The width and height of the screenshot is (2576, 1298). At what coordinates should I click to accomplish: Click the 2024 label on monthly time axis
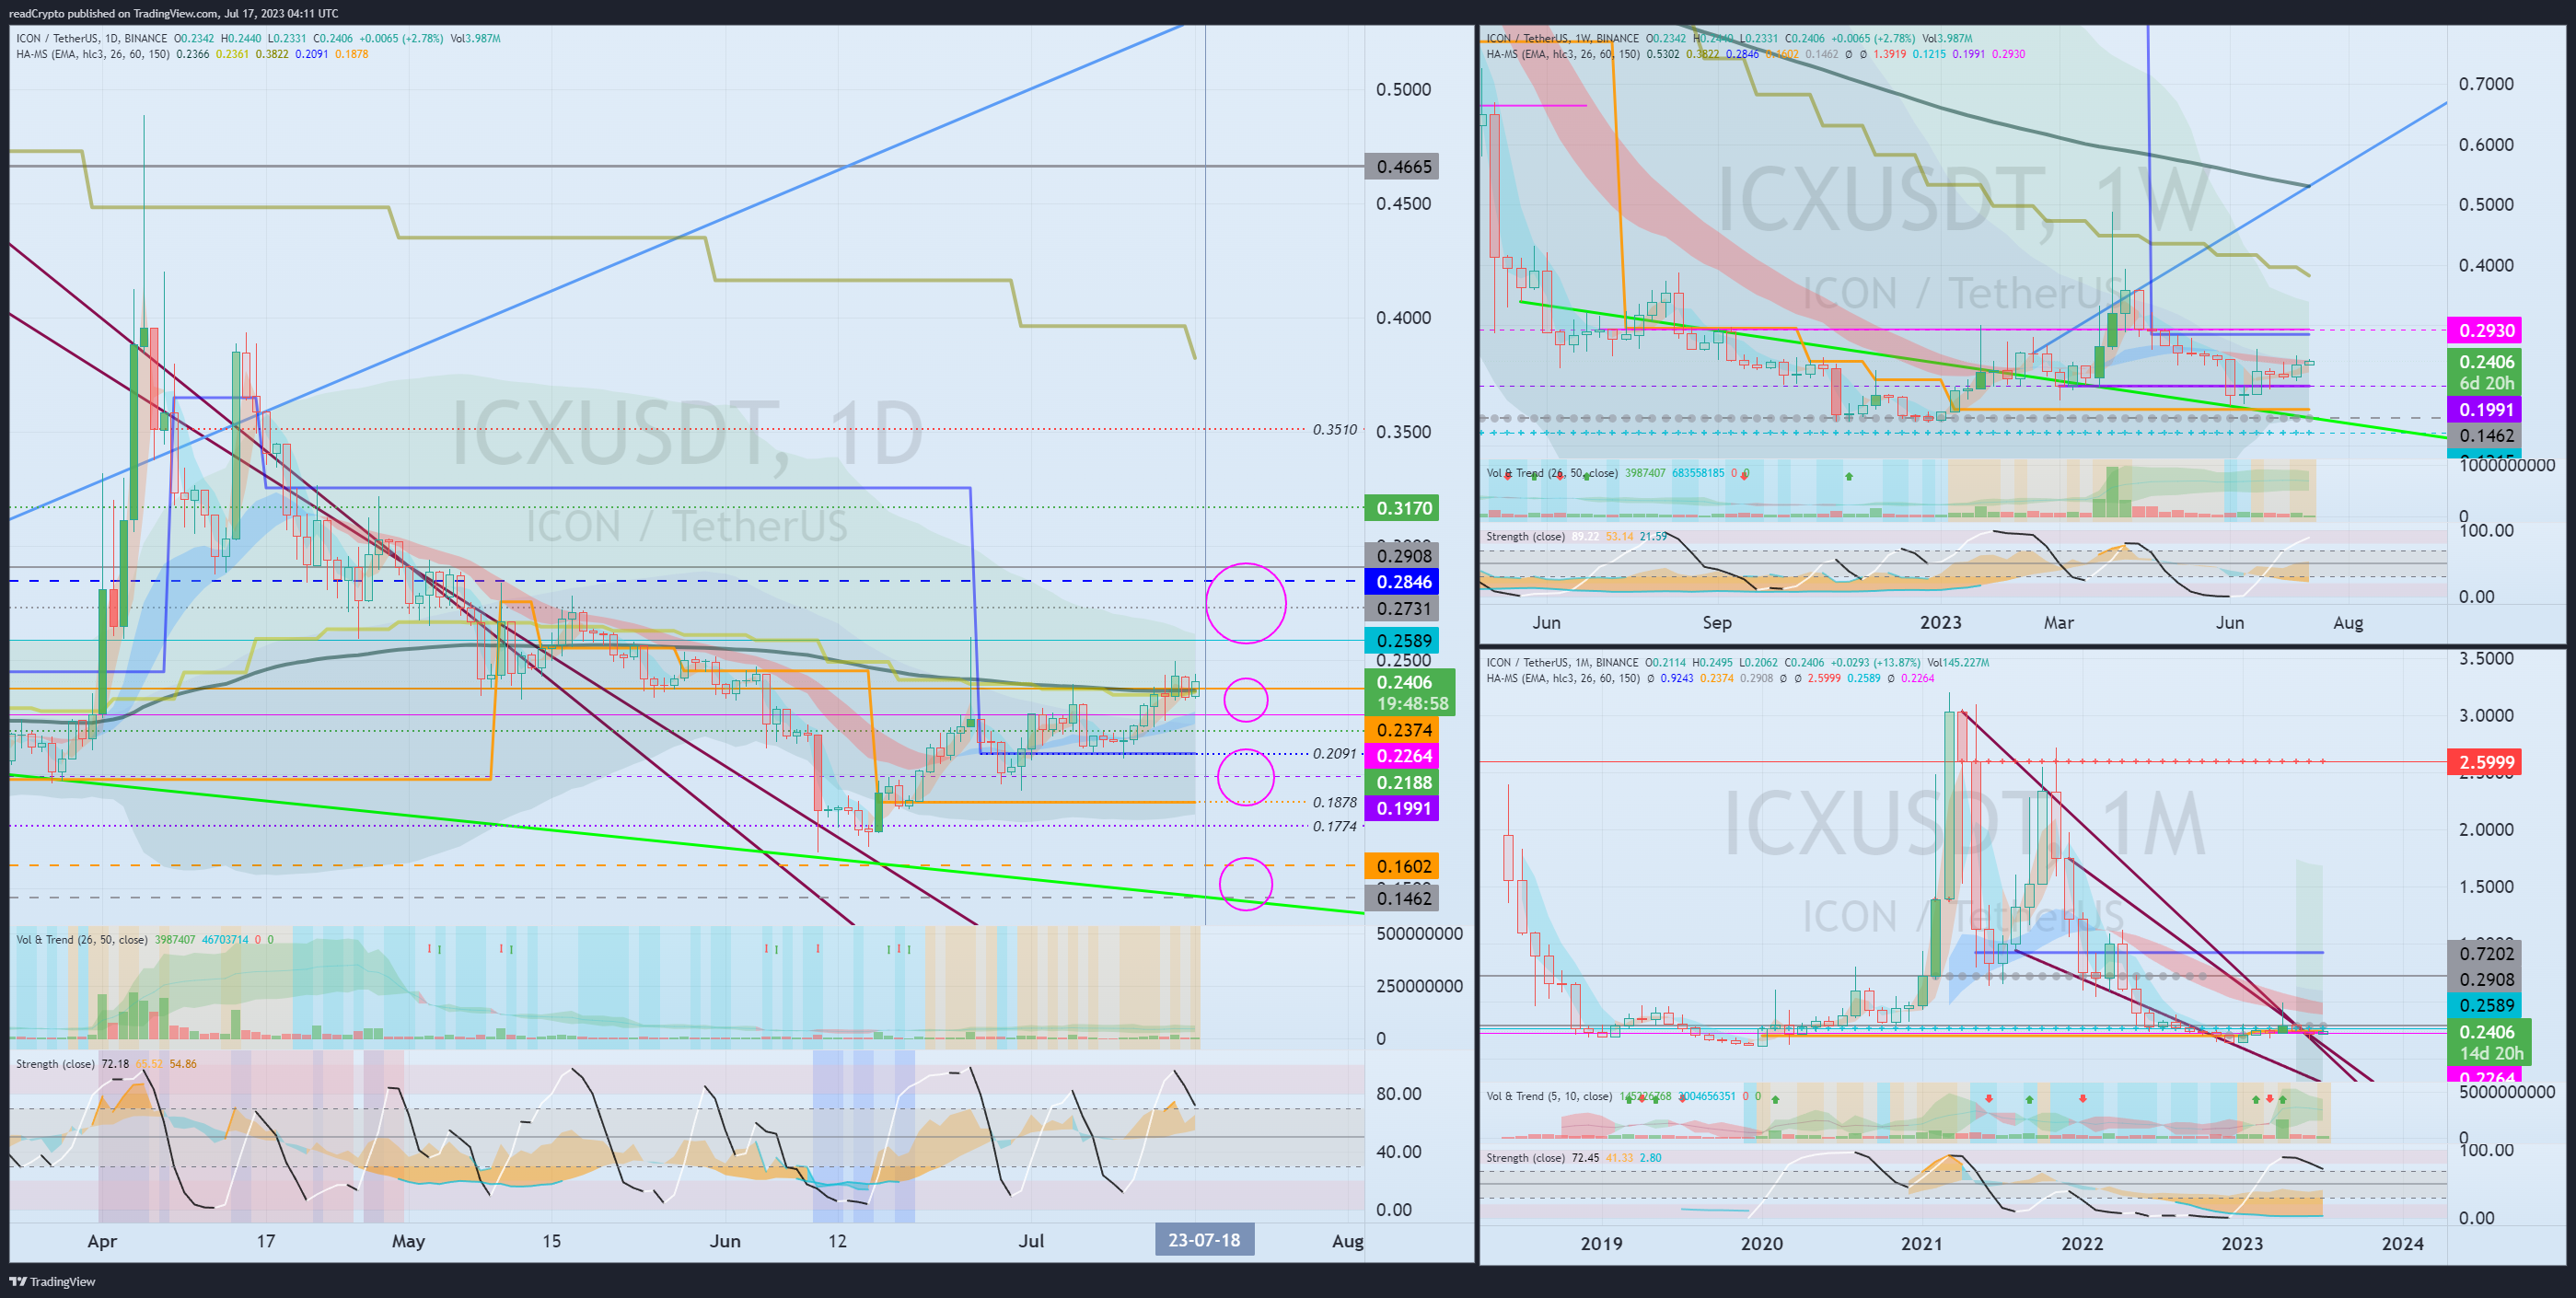pos(2402,1243)
